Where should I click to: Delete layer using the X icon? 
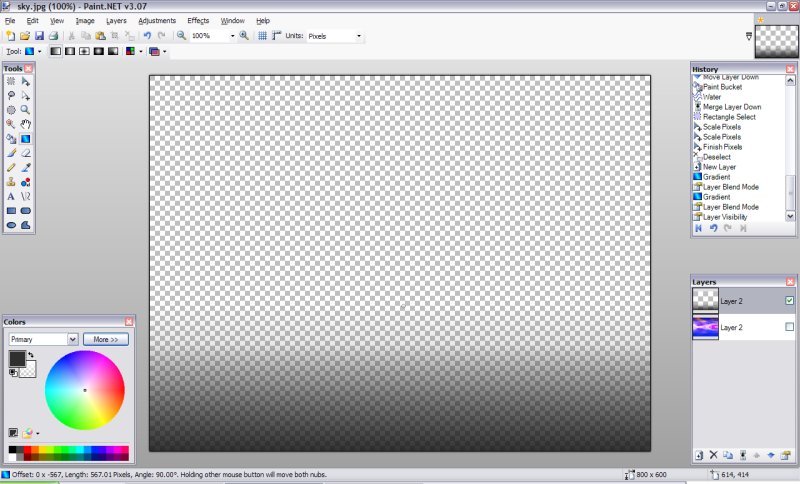pos(713,455)
